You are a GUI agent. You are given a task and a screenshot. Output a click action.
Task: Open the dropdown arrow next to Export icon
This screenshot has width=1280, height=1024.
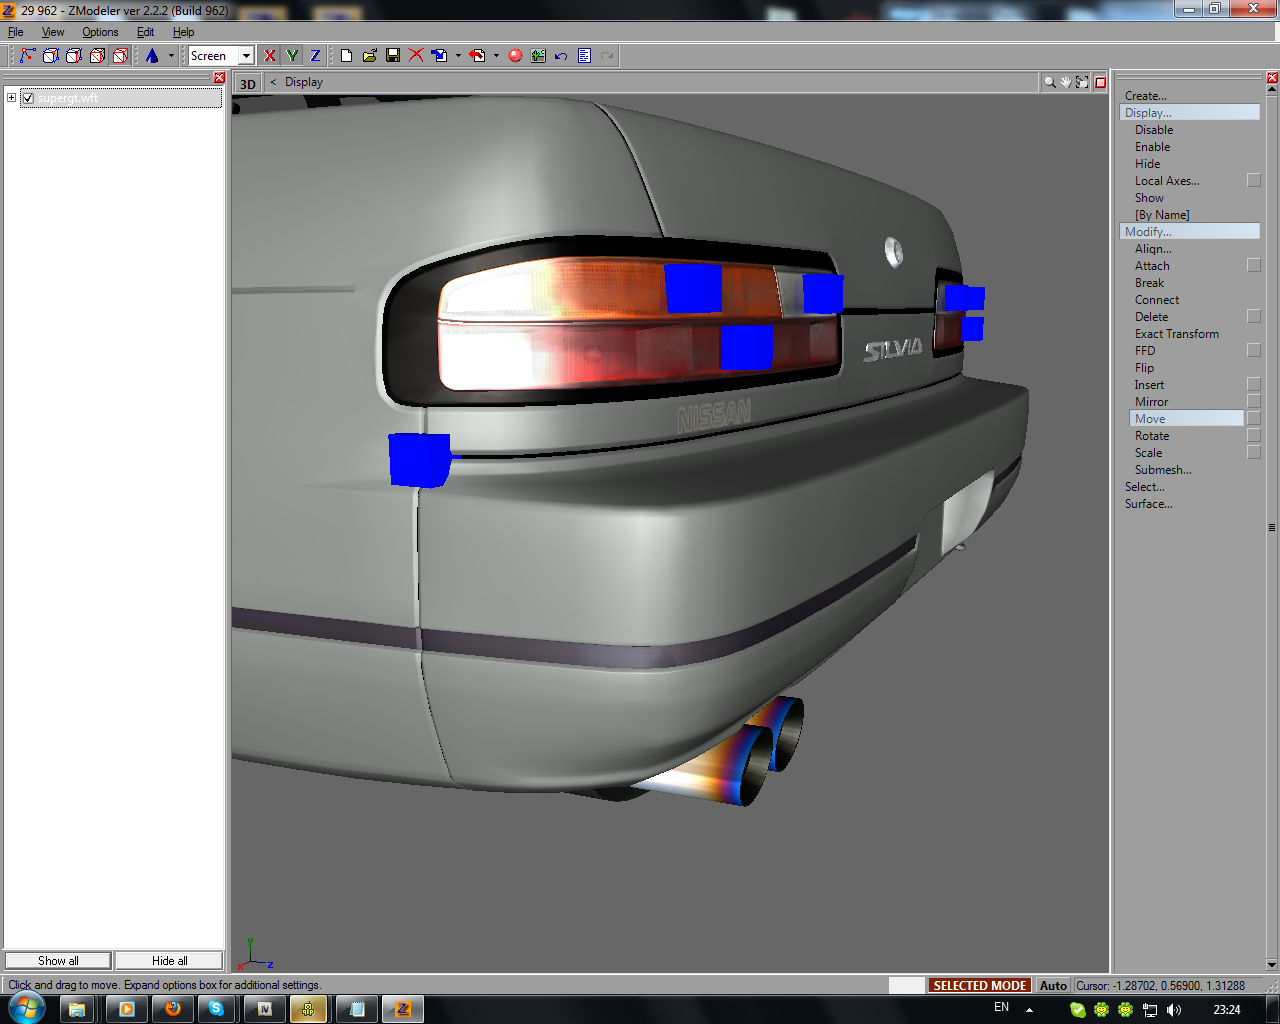point(496,56)
